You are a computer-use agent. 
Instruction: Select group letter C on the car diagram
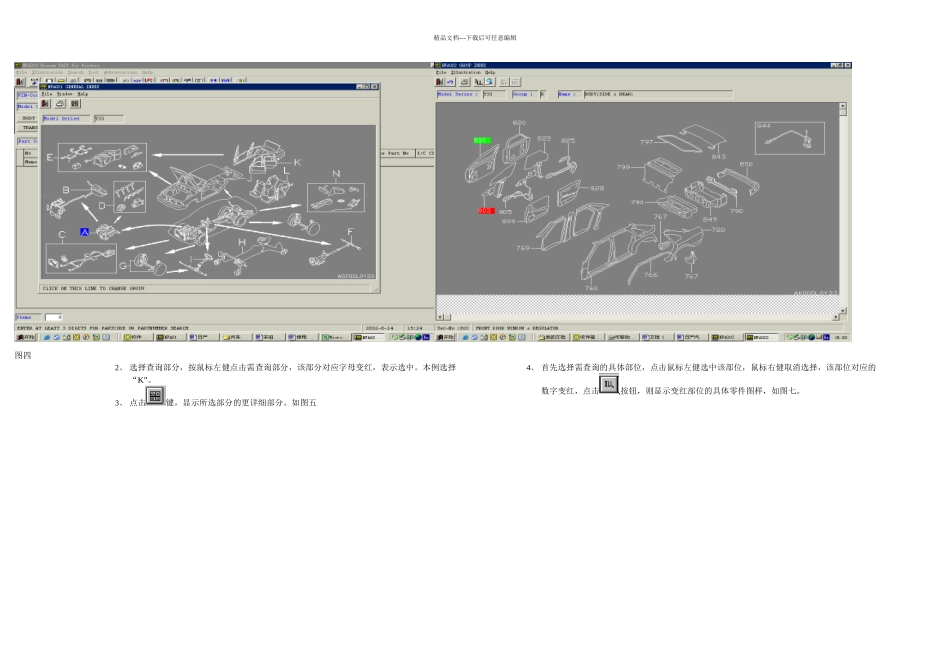62,235
